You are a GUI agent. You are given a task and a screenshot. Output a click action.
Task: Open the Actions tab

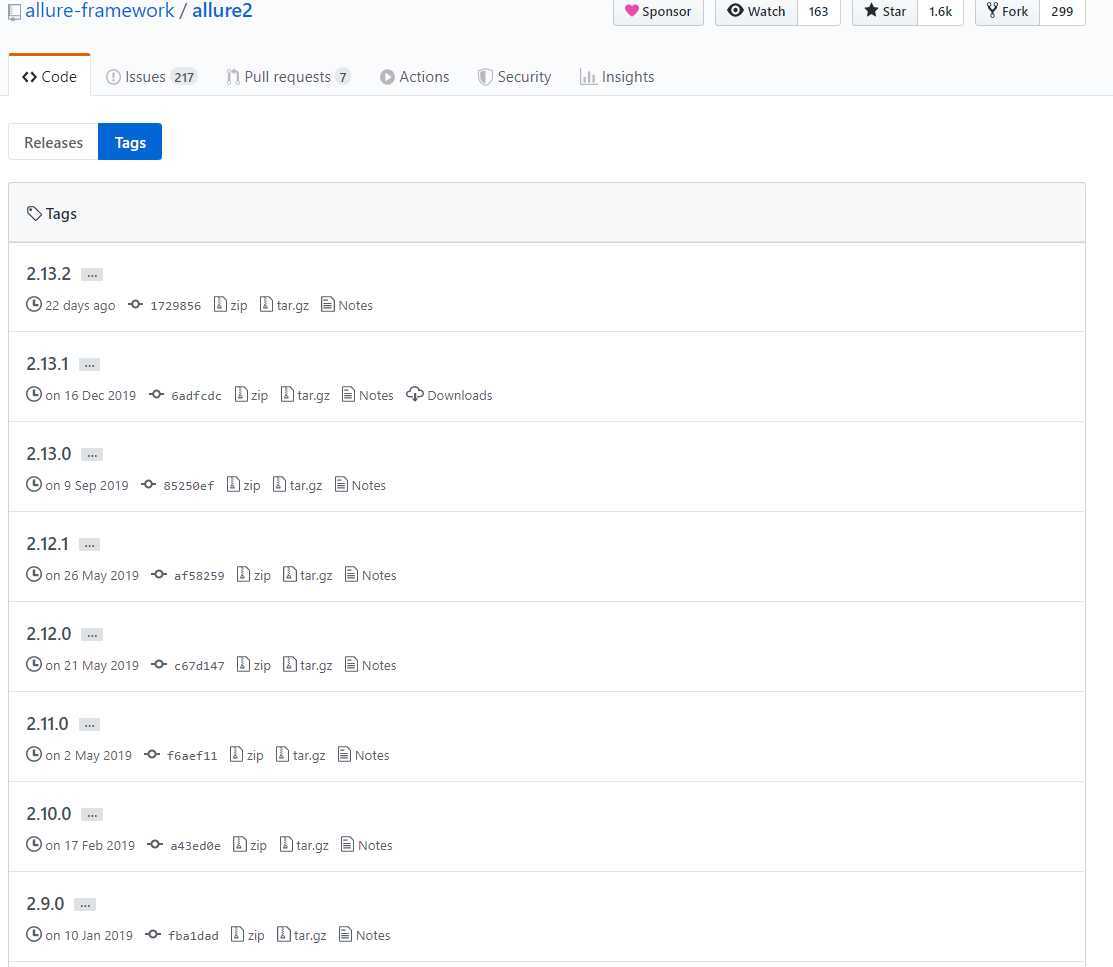(415, 77)
